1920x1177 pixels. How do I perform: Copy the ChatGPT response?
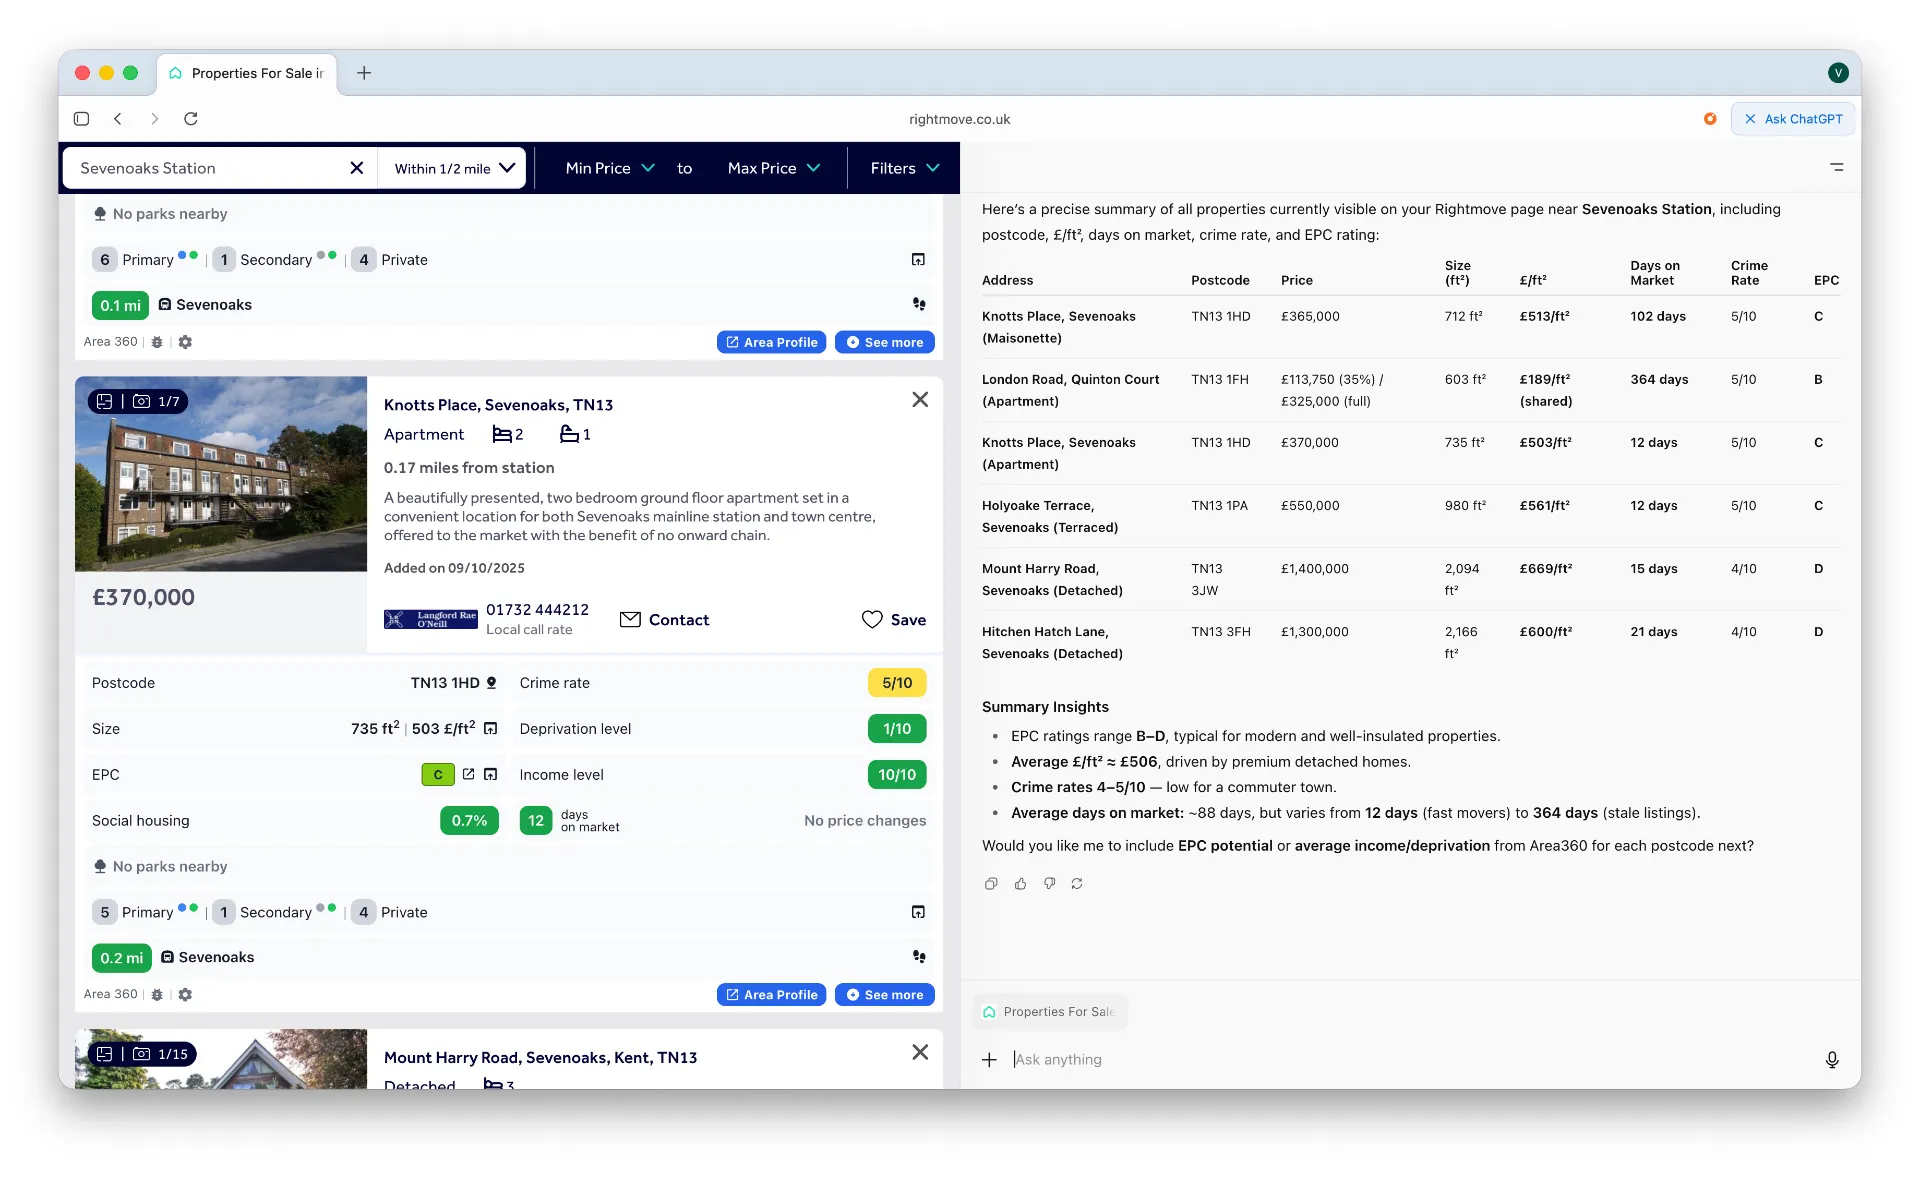[x=991, y=884]
